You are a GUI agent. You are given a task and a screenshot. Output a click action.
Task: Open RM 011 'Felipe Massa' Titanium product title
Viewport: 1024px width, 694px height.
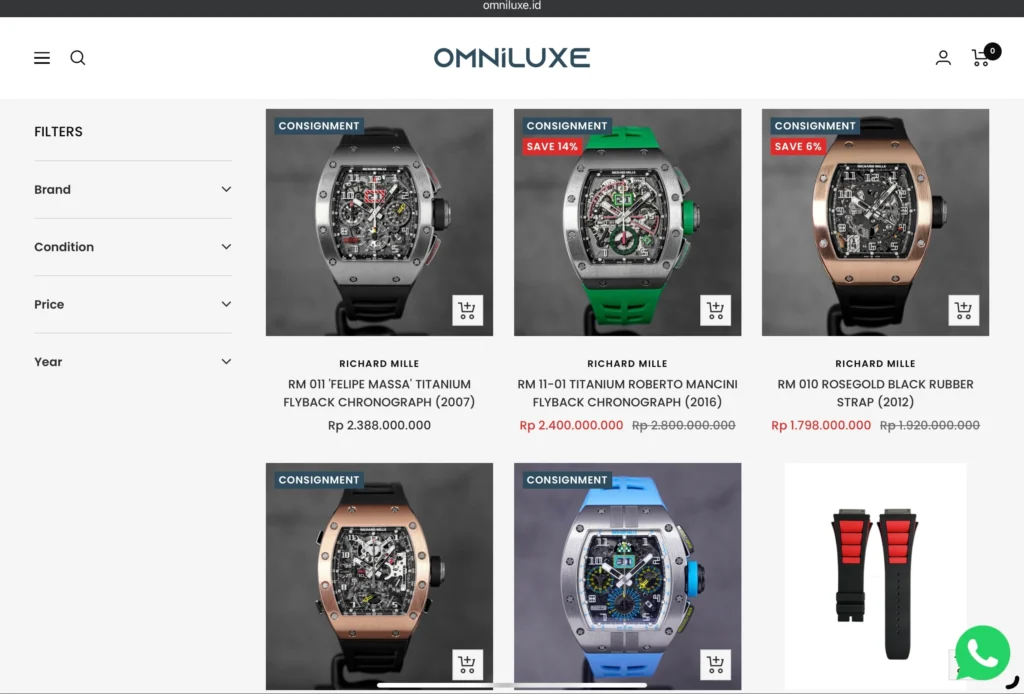tap(379, 393)
